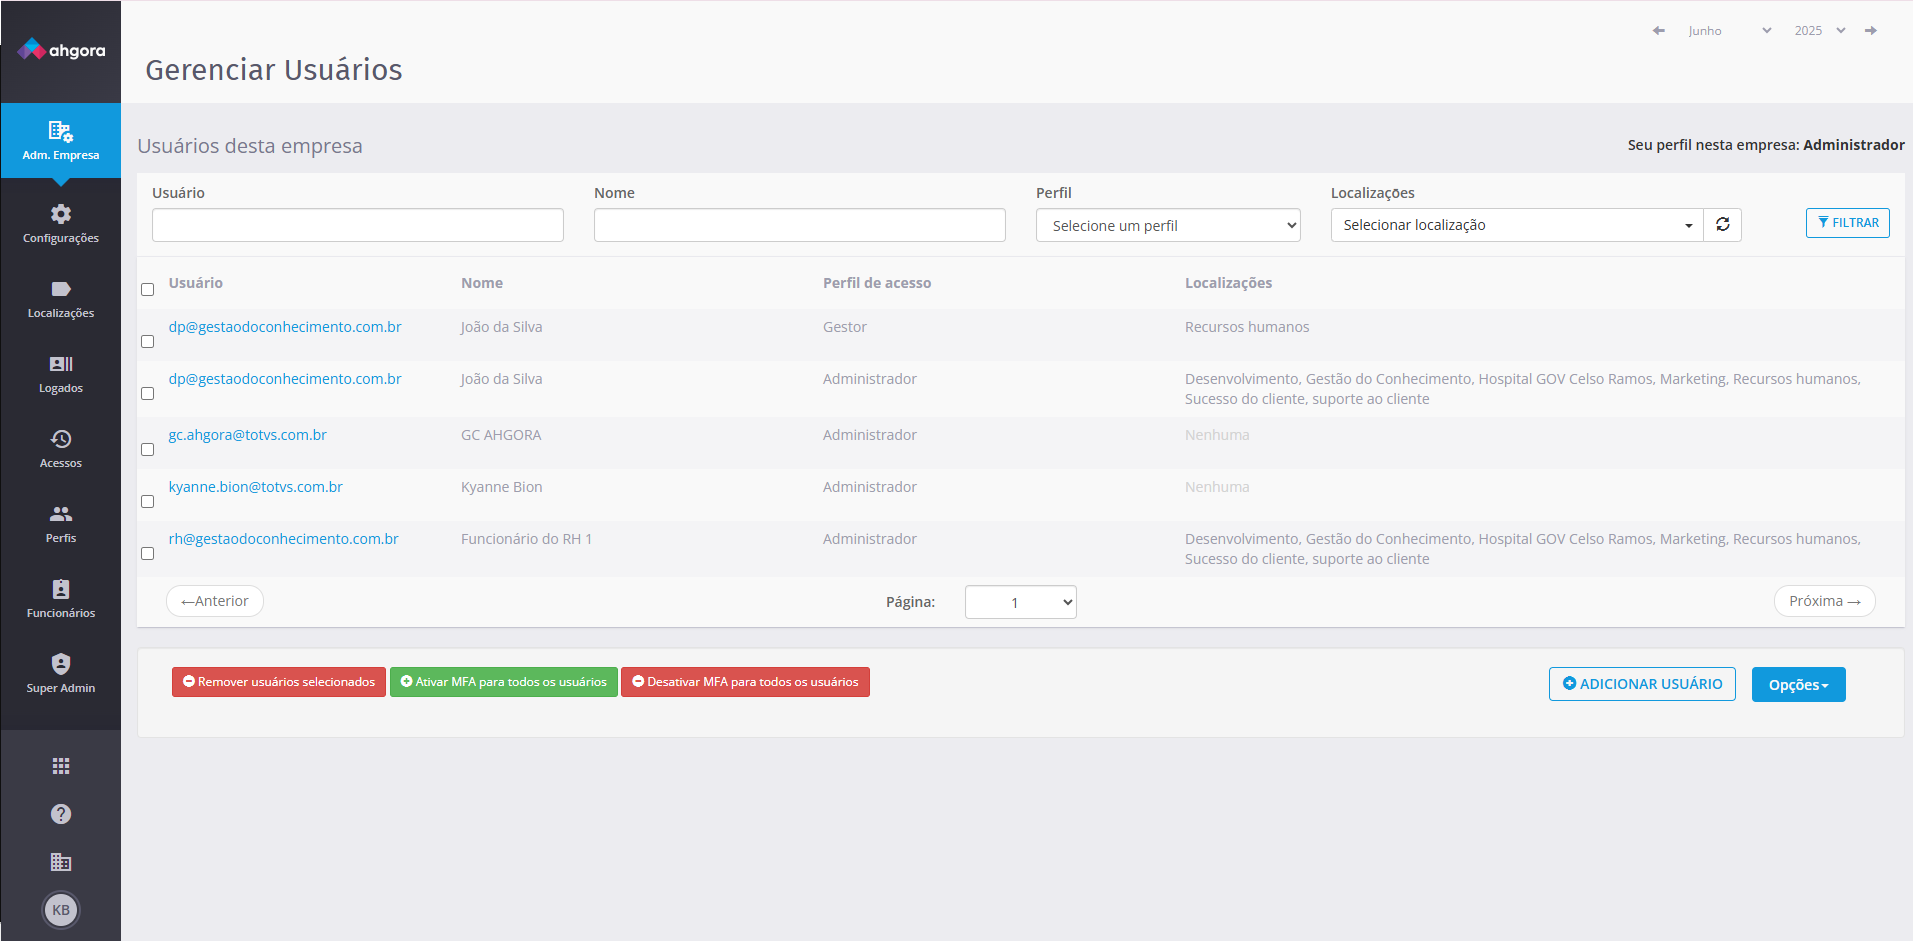Open Logados sidebar item
1913x941 pixels.
61,374
